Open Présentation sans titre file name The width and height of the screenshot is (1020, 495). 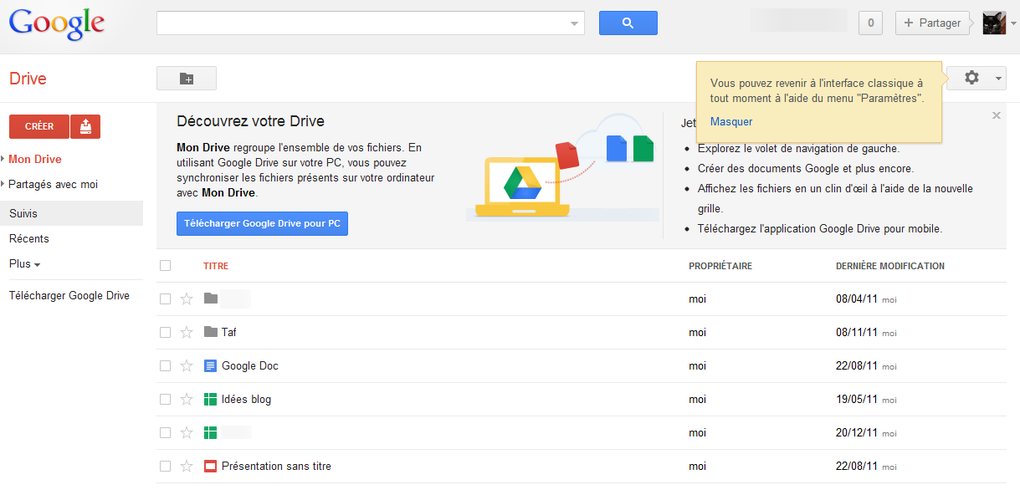pyautogui.click(x=276, y=466)
